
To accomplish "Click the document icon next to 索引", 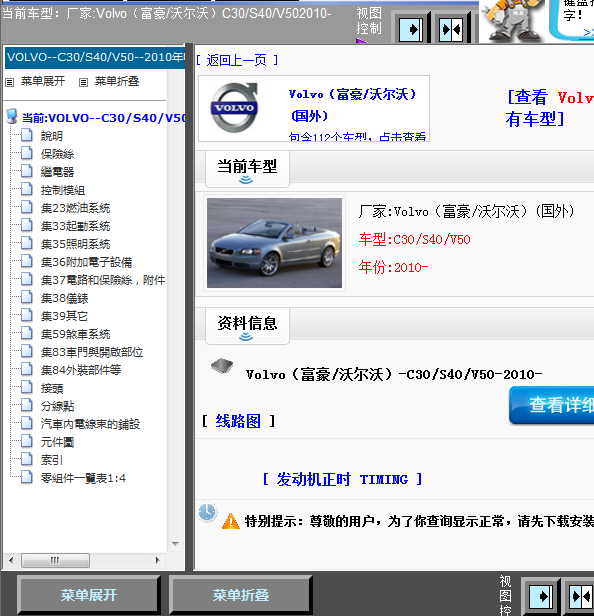I will (x=27, y=459).
